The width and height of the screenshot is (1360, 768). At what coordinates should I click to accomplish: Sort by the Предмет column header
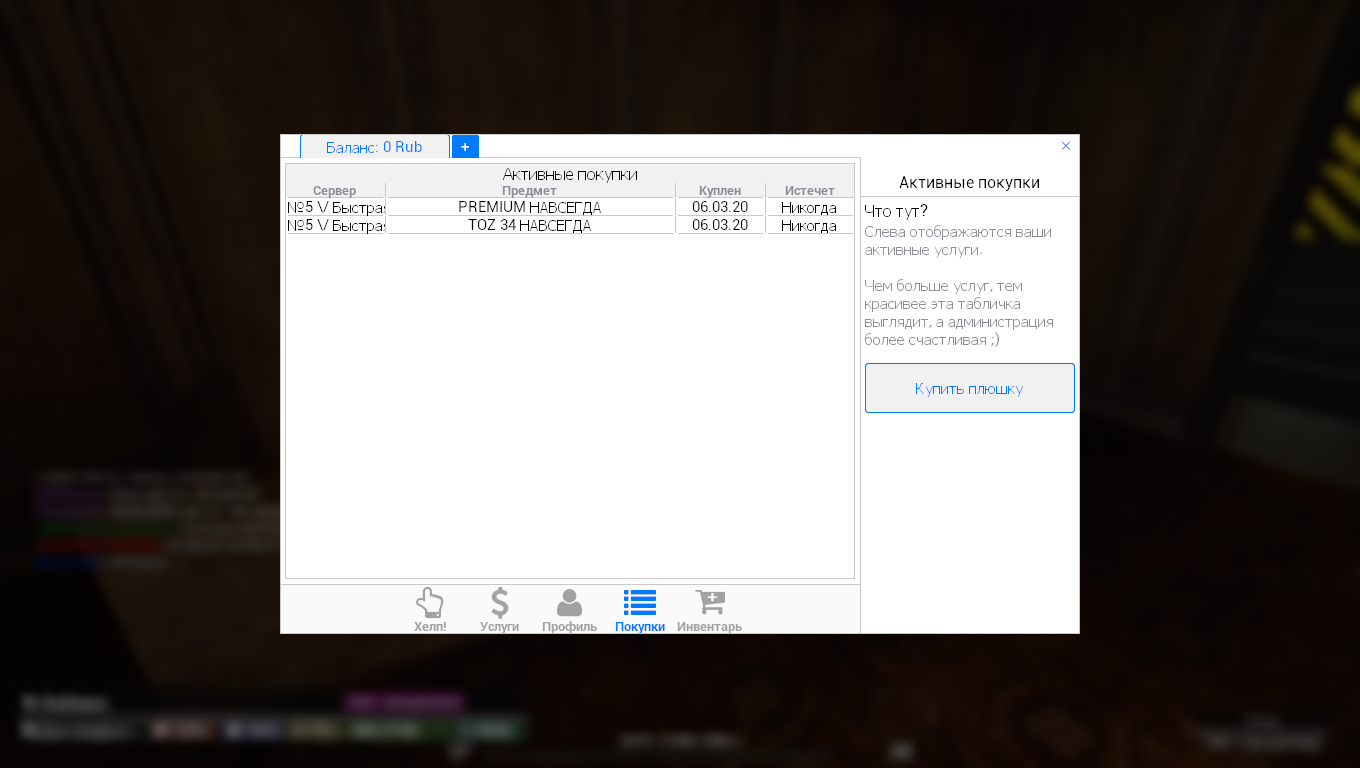[x=529, y=191]
